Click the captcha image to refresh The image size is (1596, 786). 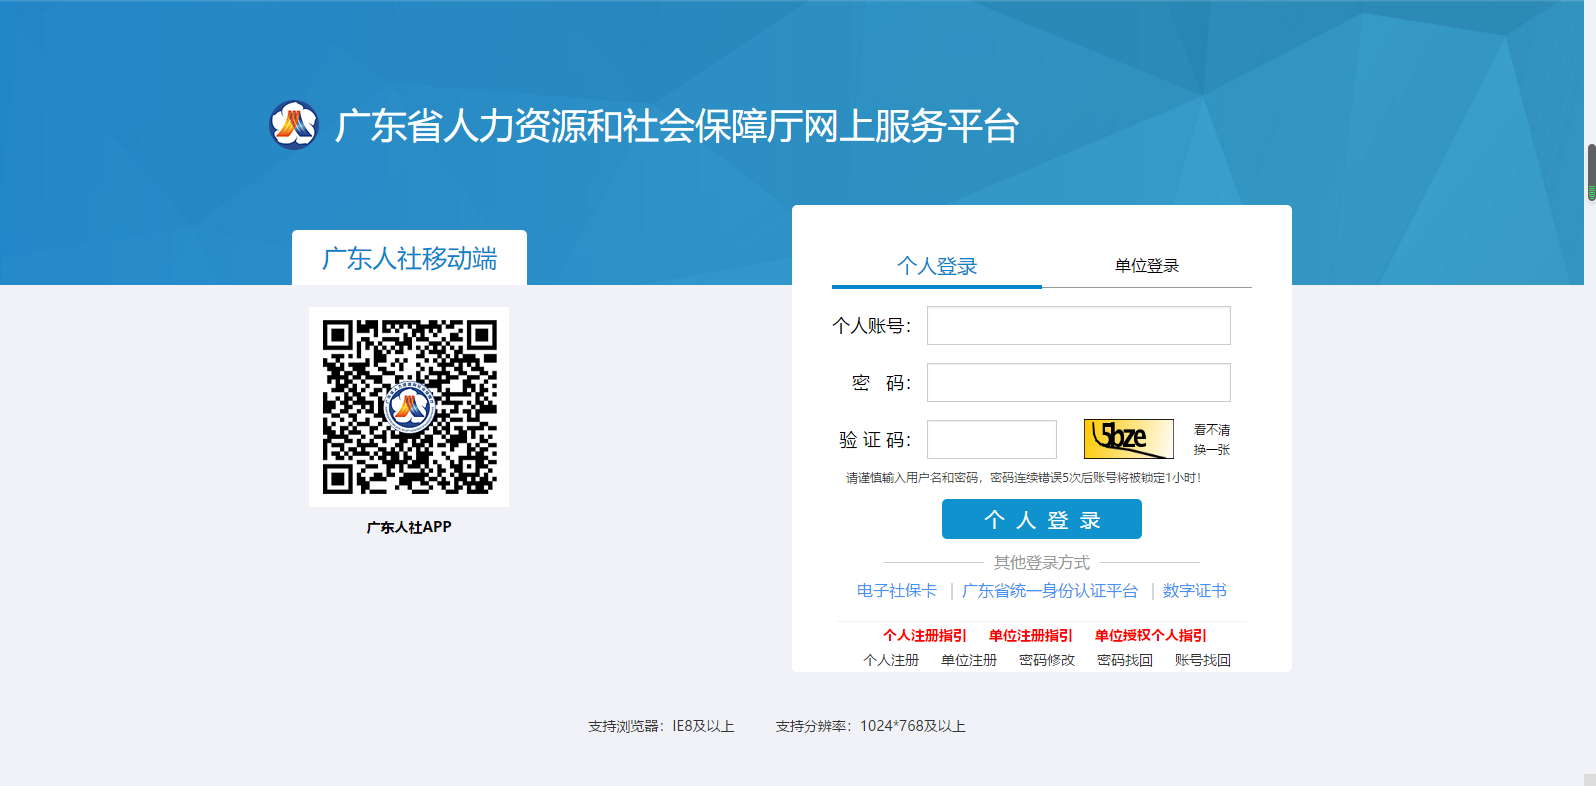click(x=1129, y=439)
